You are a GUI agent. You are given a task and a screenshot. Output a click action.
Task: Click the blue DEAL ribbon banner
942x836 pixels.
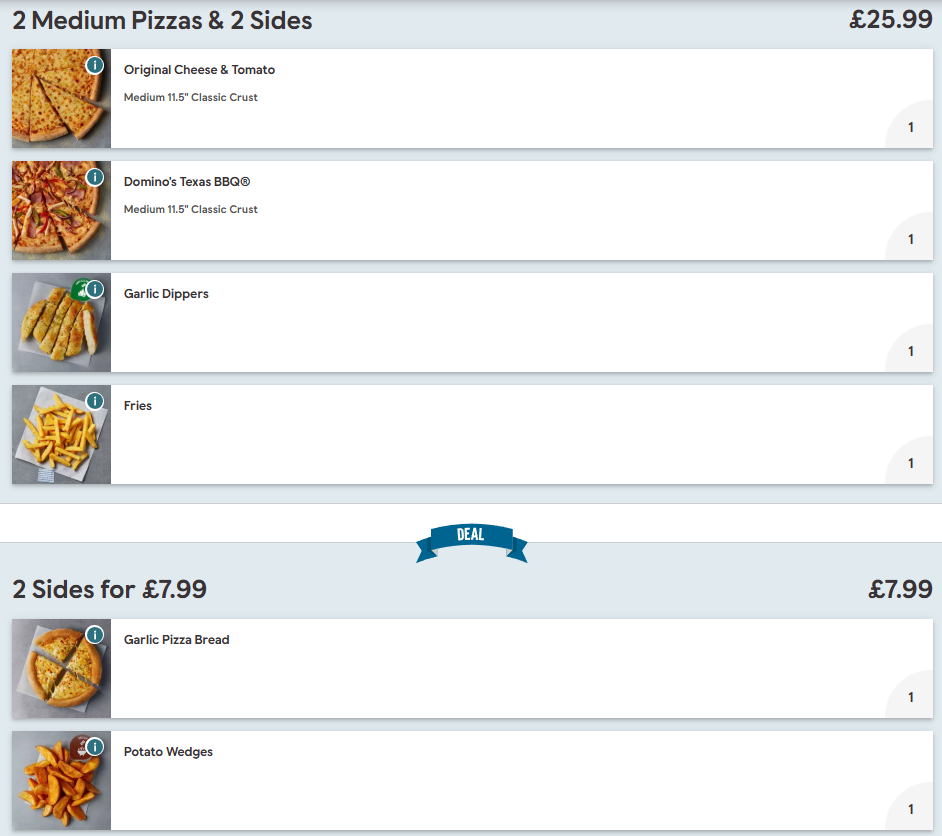pyautogui.click(x=472, y=543)
